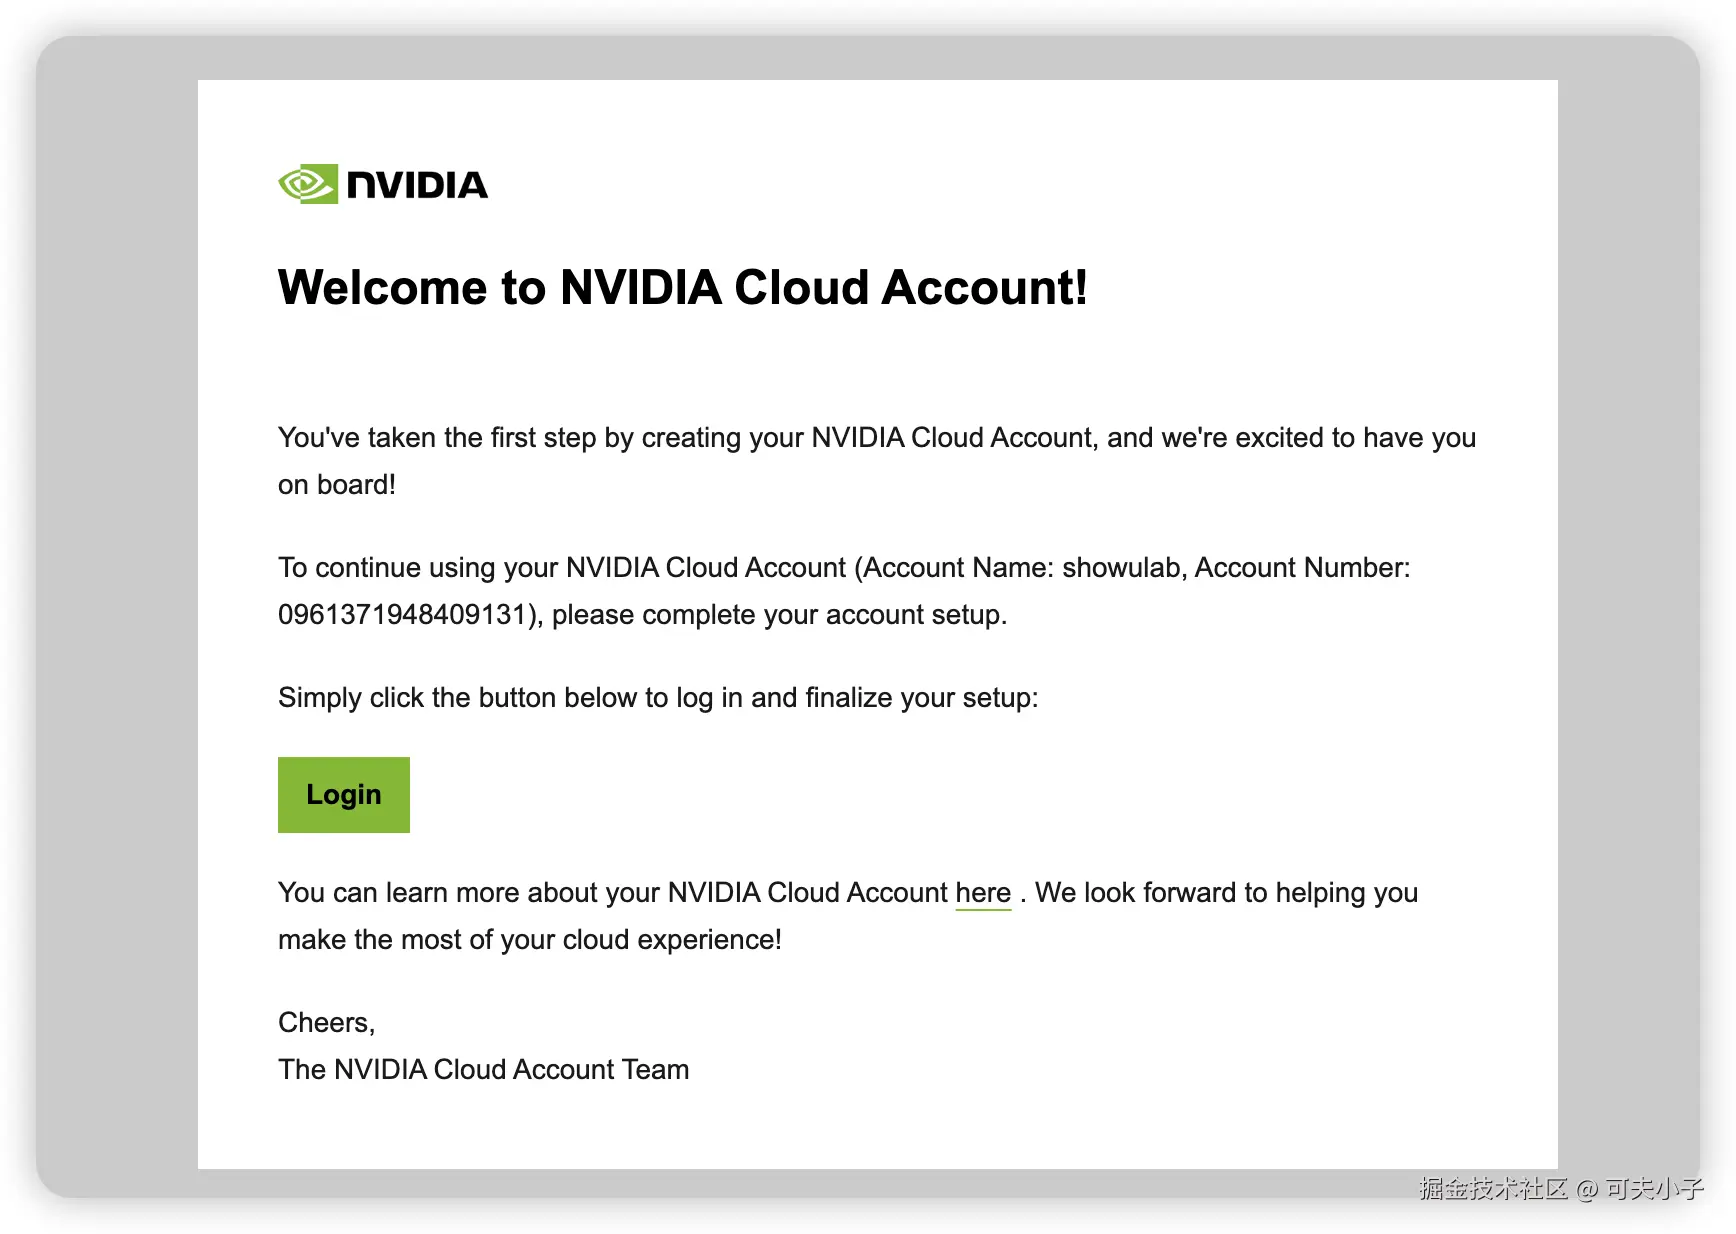Click the text 'on board!'
The height and width of the screenshot is (1234, 1736).
[x=337, y=484]
